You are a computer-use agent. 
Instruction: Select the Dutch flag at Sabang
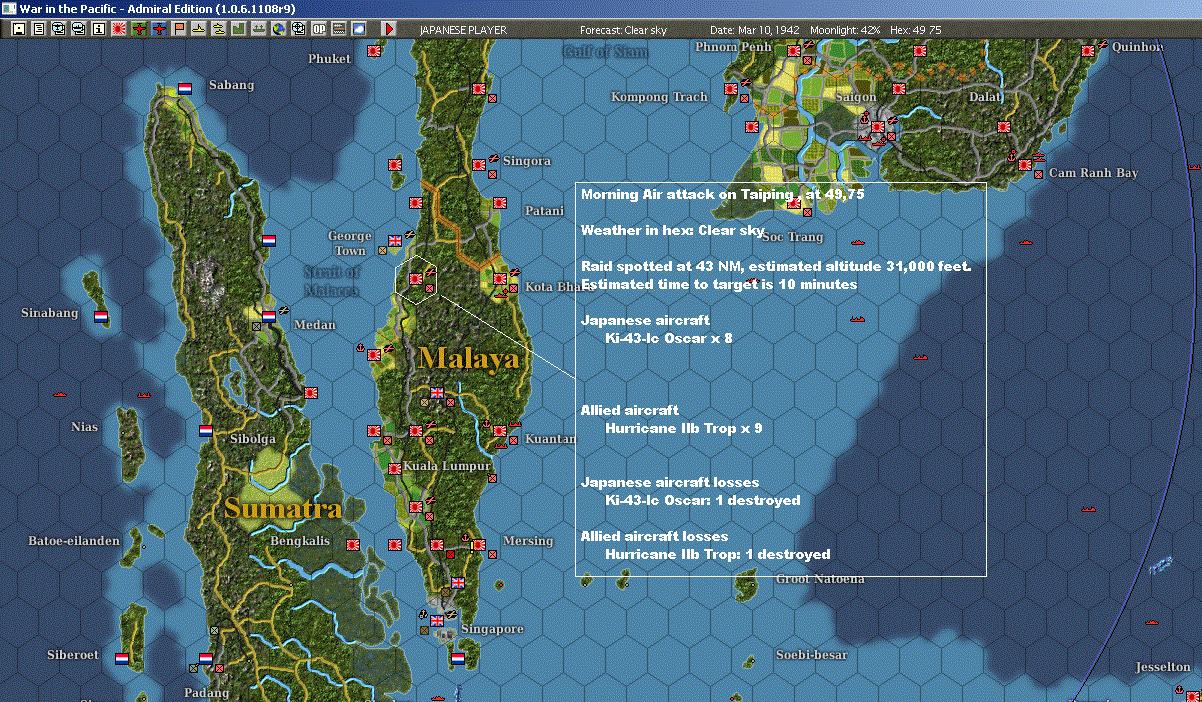pyautogui.click(x=184, y=88)
